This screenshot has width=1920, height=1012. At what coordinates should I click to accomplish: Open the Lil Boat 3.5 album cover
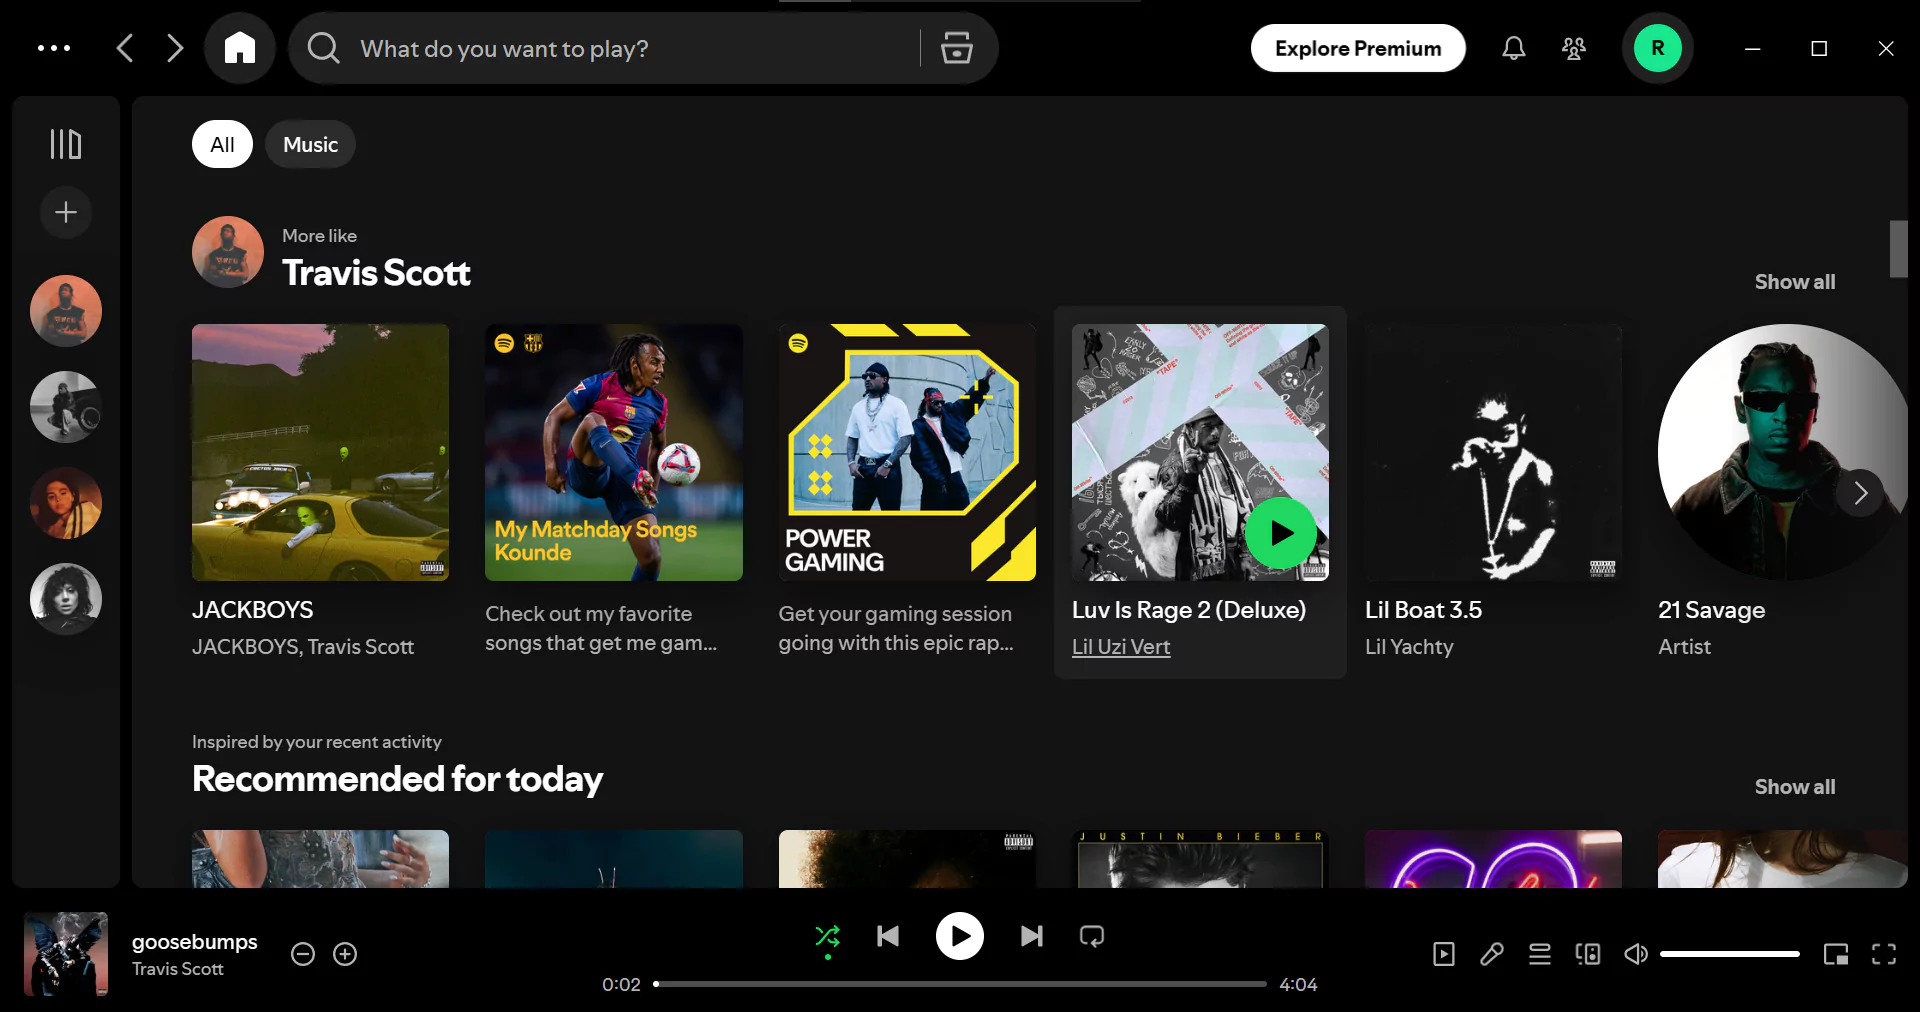(x=1494, y=452)
